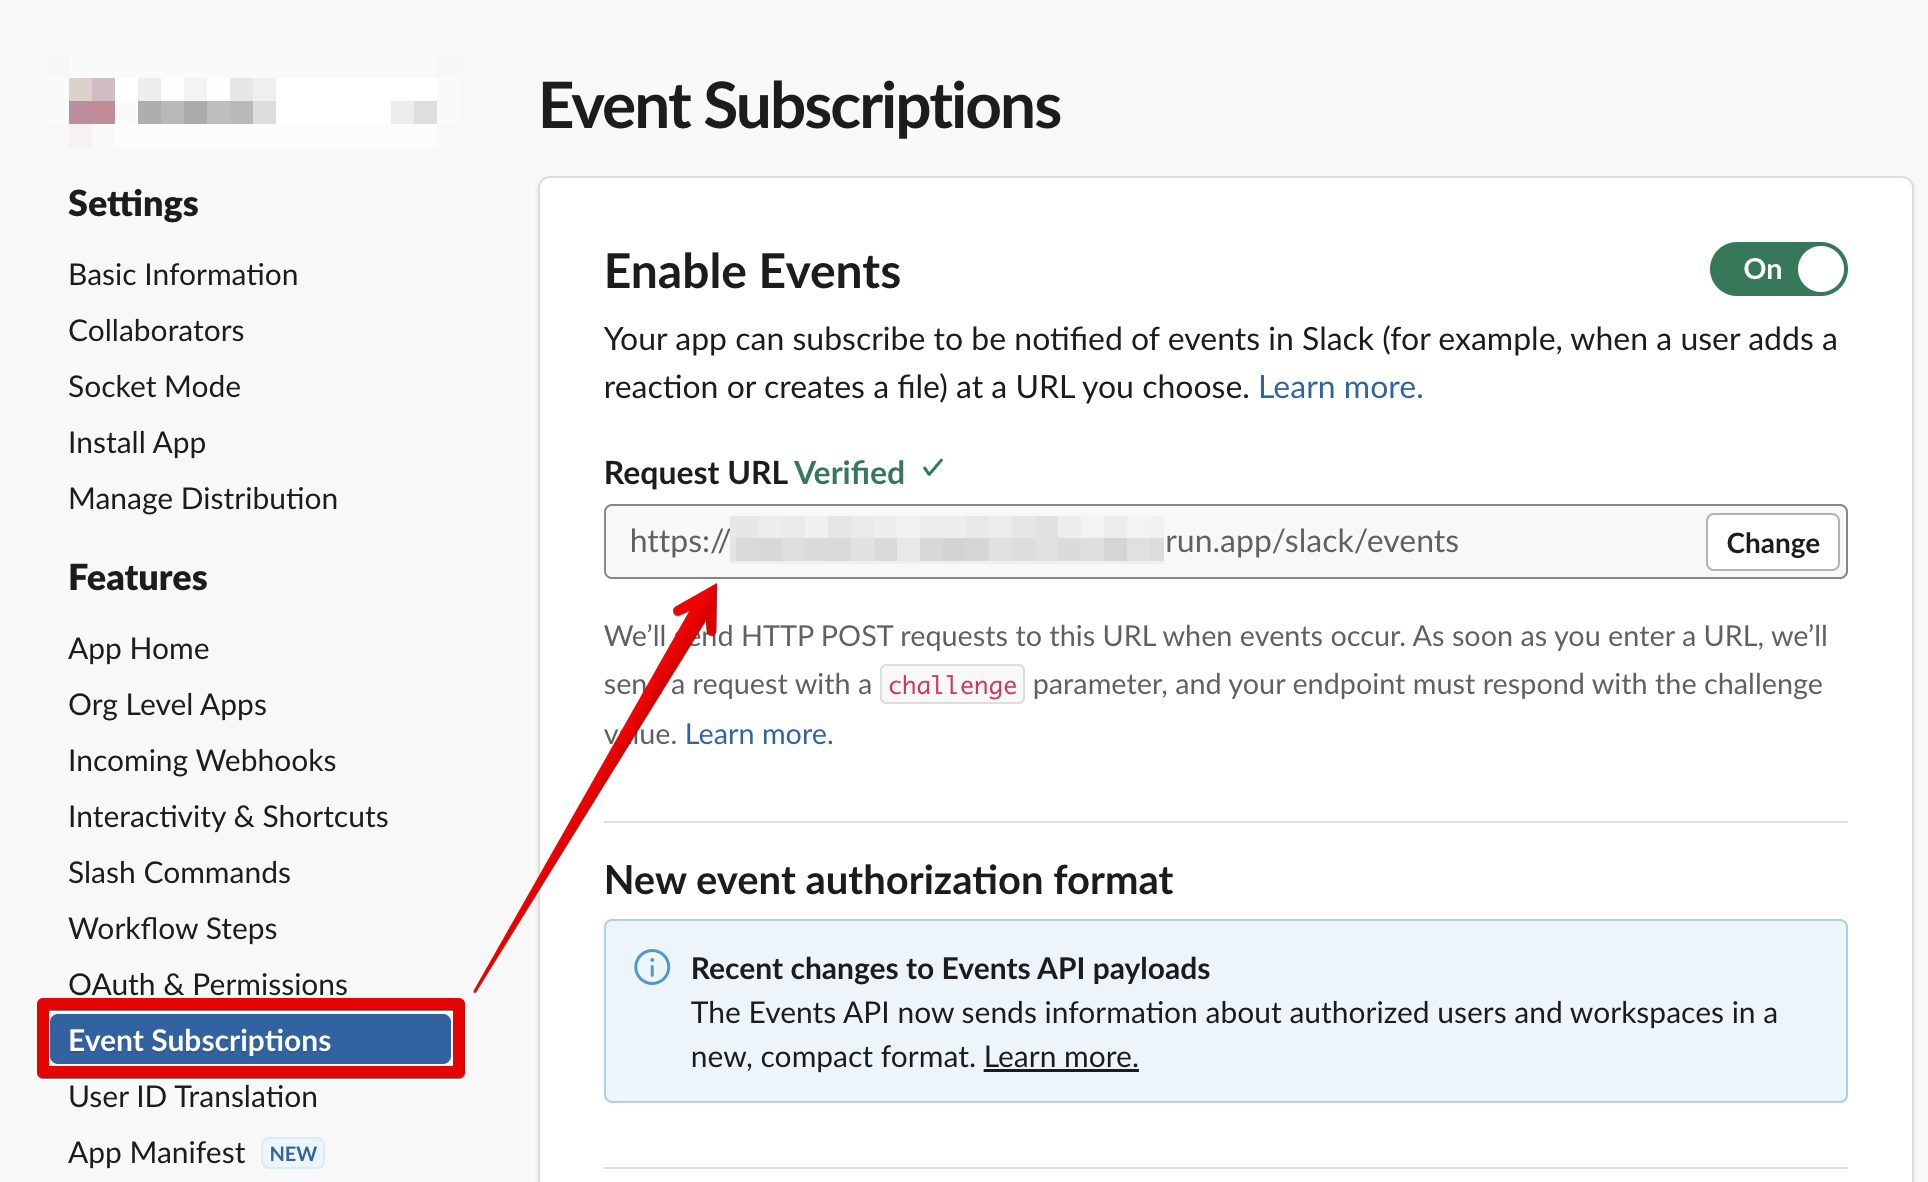Screen dimensions: 1928x1182
Task: Toggle Enable Events off
Action: pyautogui.click(x=1777, y=269)
